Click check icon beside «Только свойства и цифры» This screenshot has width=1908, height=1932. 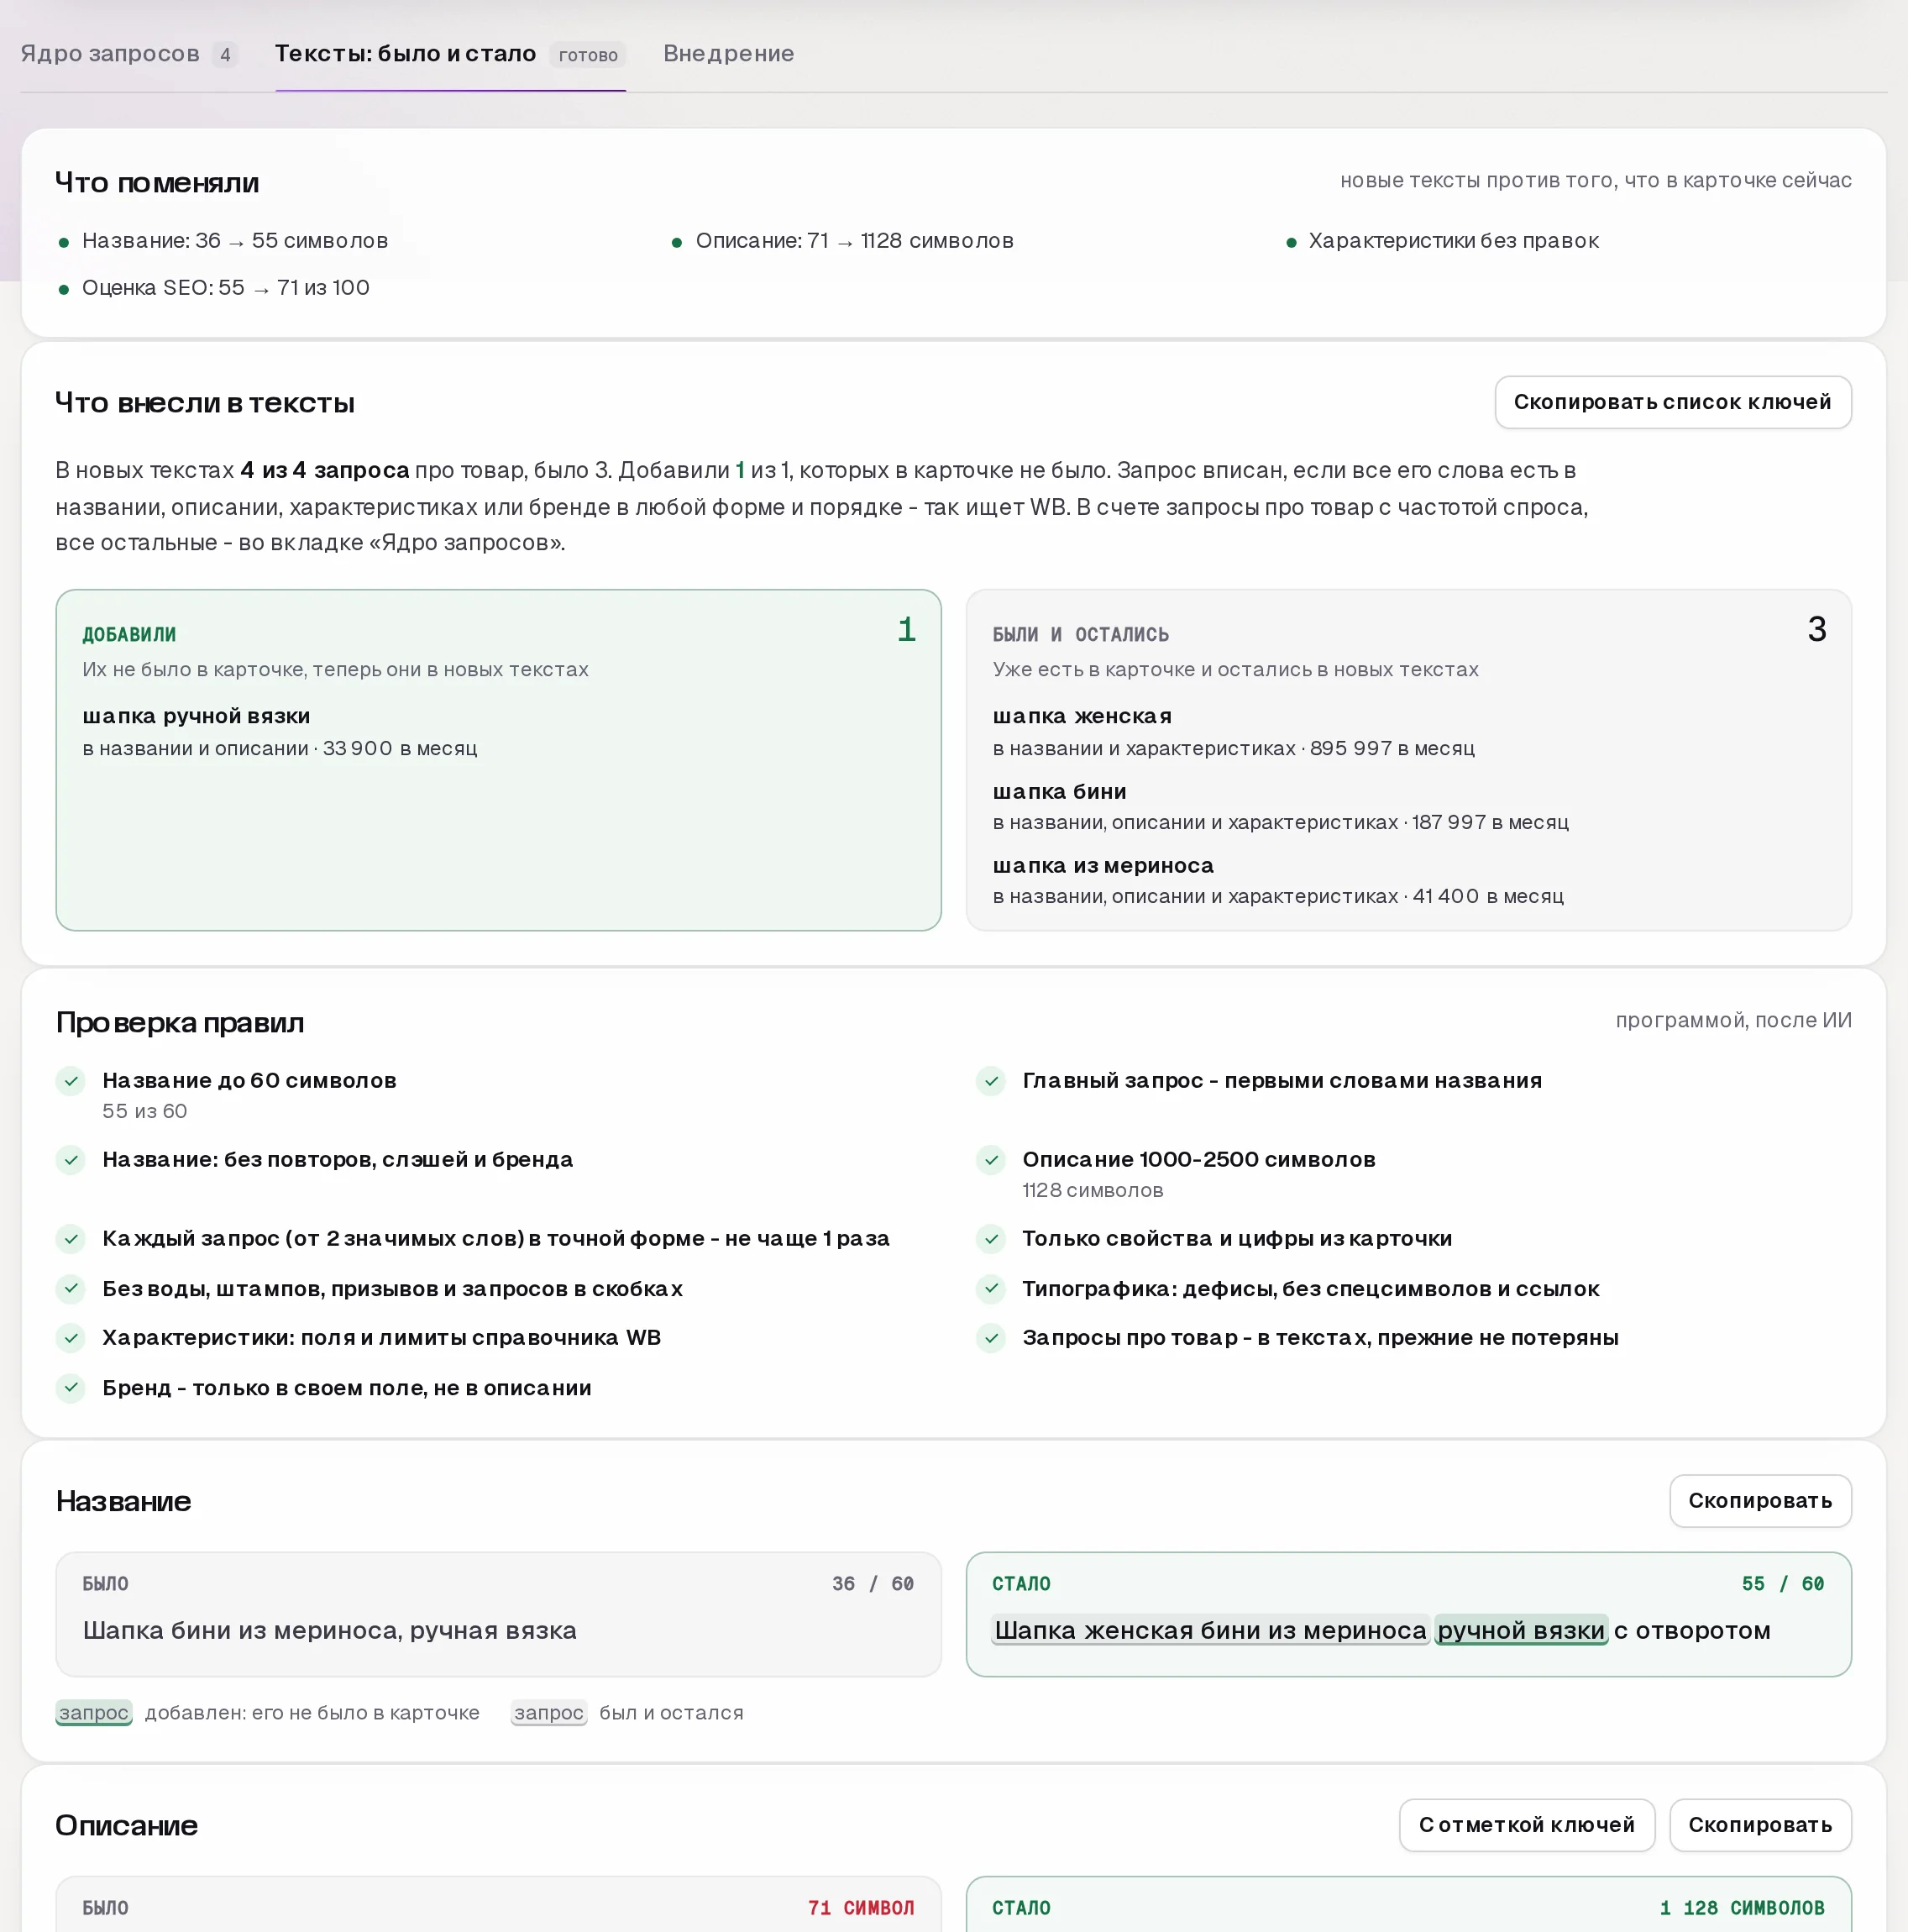[x=991, y=1239]
